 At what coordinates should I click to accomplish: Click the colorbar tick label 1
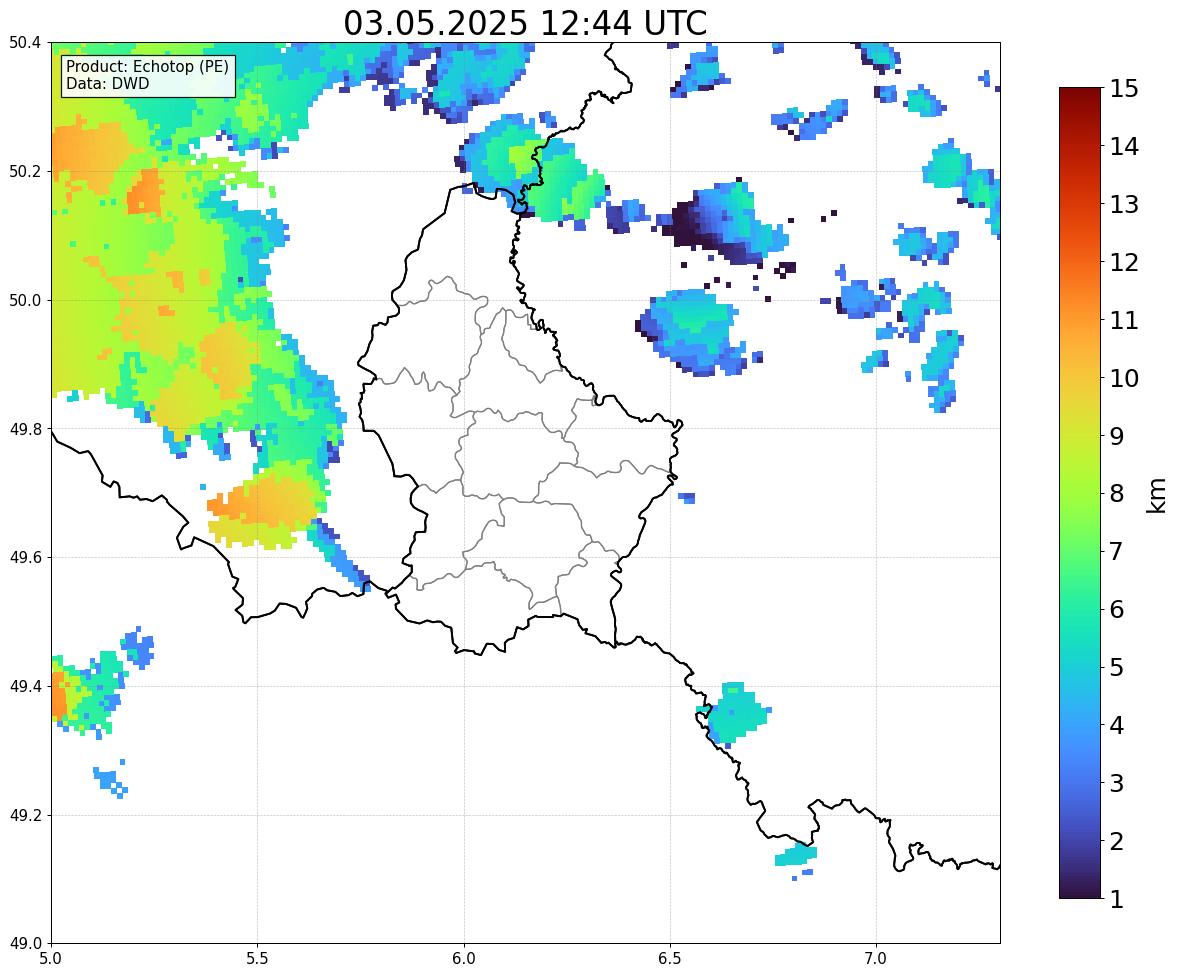pos(1116,899)
